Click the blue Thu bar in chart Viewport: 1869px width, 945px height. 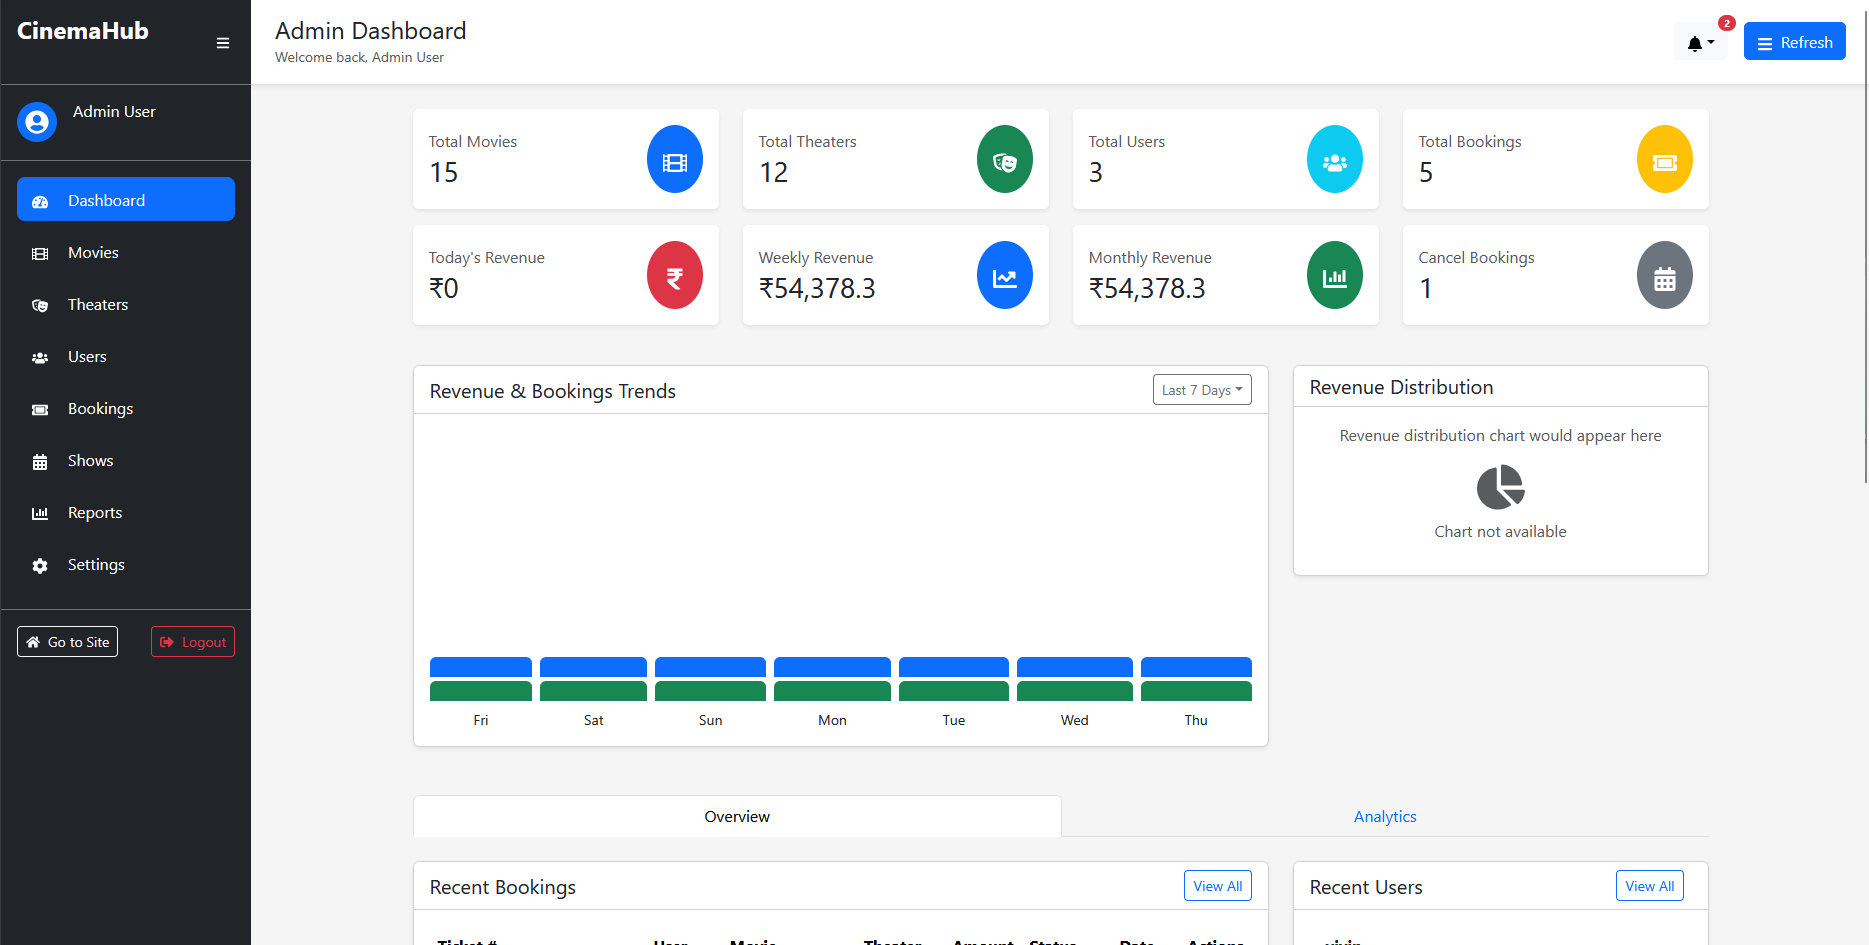(x=1196, y=667)
